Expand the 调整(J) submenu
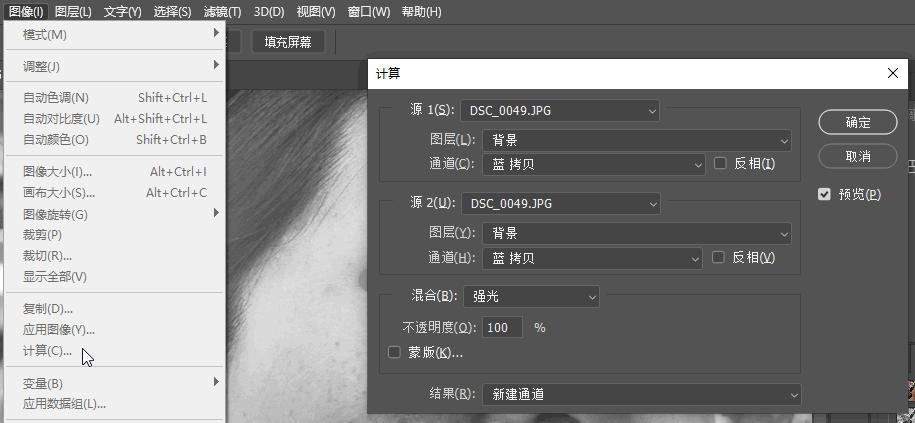915x423 pixels. coord(114,66)
